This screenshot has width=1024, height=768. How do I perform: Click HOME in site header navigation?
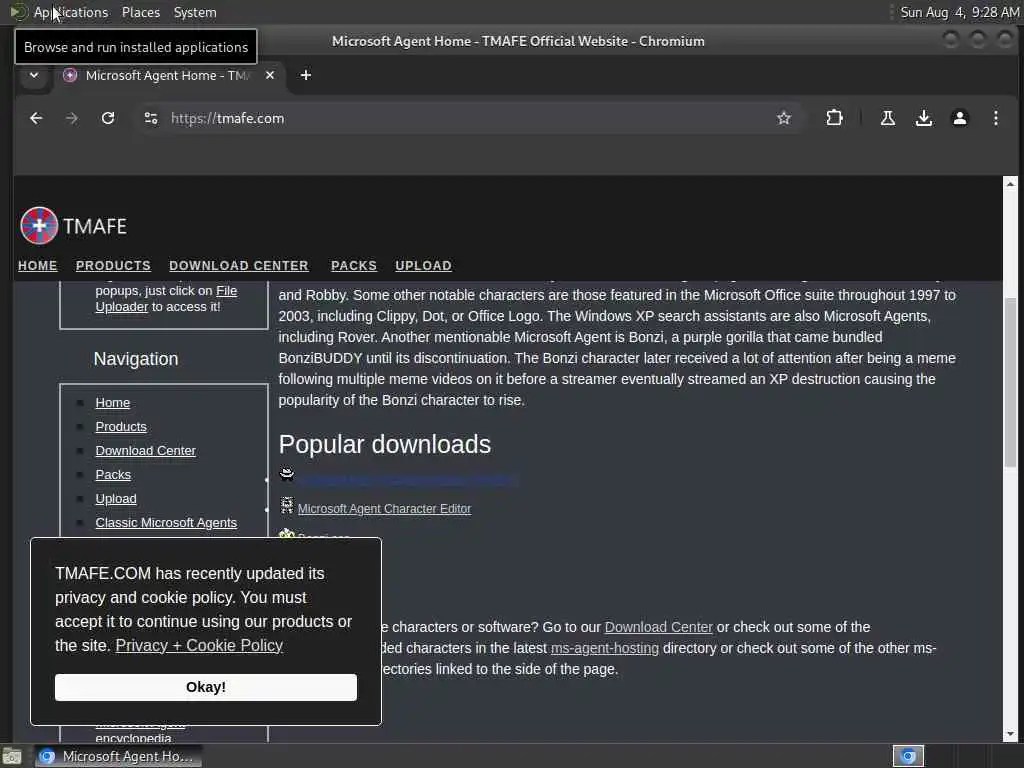pos(38,266)
